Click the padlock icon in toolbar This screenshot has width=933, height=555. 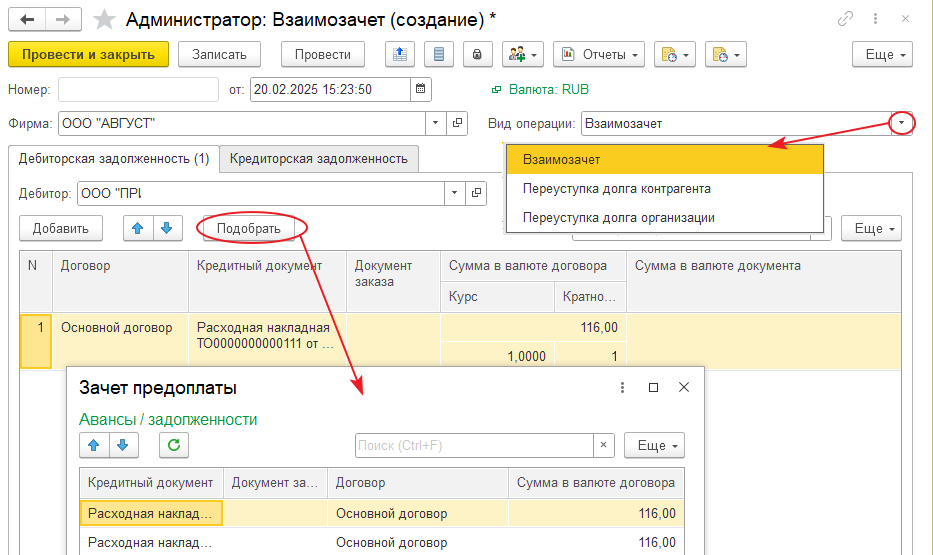click(x=479, y=54)
